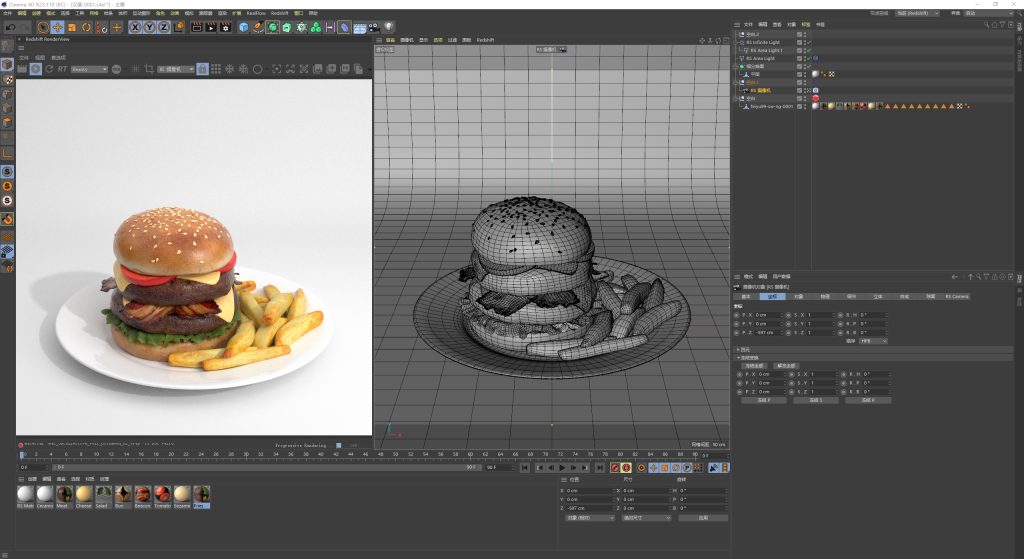The width and height of the screenshot is (1024, 559).
Task: Start Redshift RenderView render button
Action: click(x=35, y=69)
